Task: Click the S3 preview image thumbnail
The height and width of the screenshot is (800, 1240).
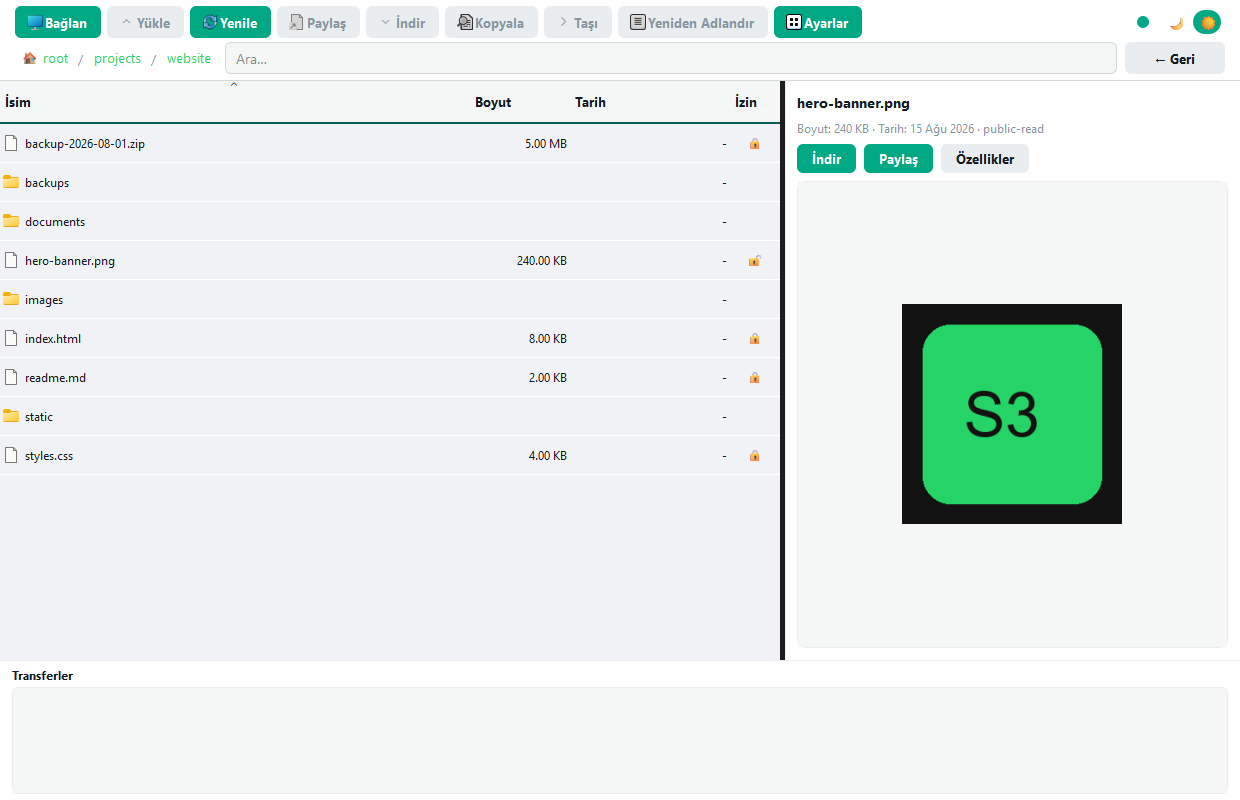Action: [1012, 414]
